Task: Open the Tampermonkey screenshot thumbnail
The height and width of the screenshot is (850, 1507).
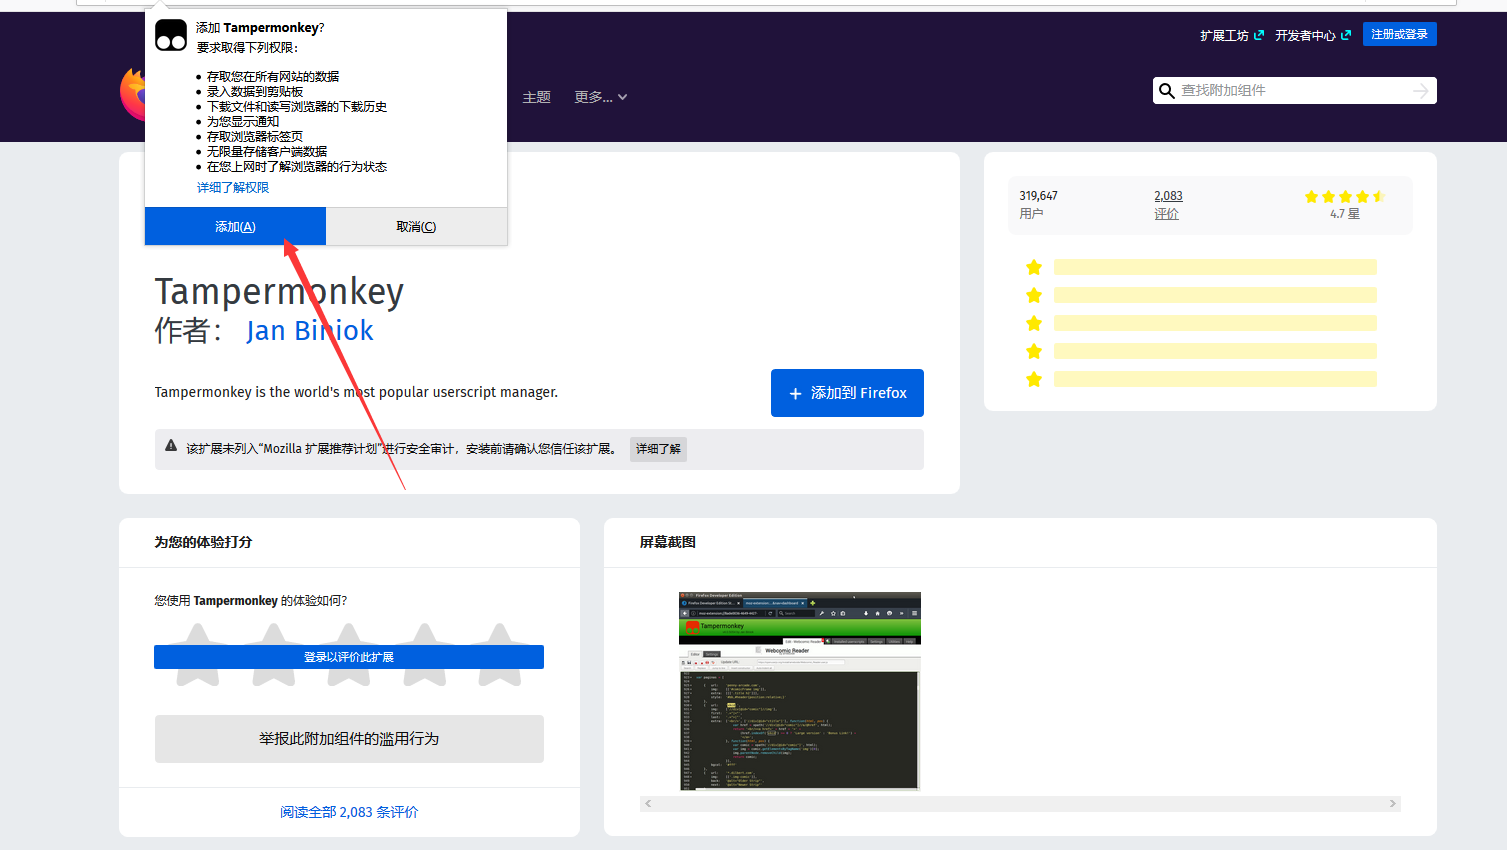Action: click(x=800, y=691)
